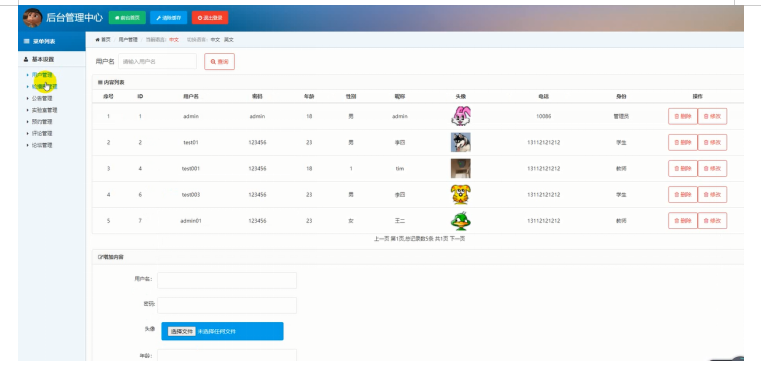Open 论坛管理 in the sidebar
The height and width of the screenshot is (372, 761).
pyautogui.click(x=42, y=145)
